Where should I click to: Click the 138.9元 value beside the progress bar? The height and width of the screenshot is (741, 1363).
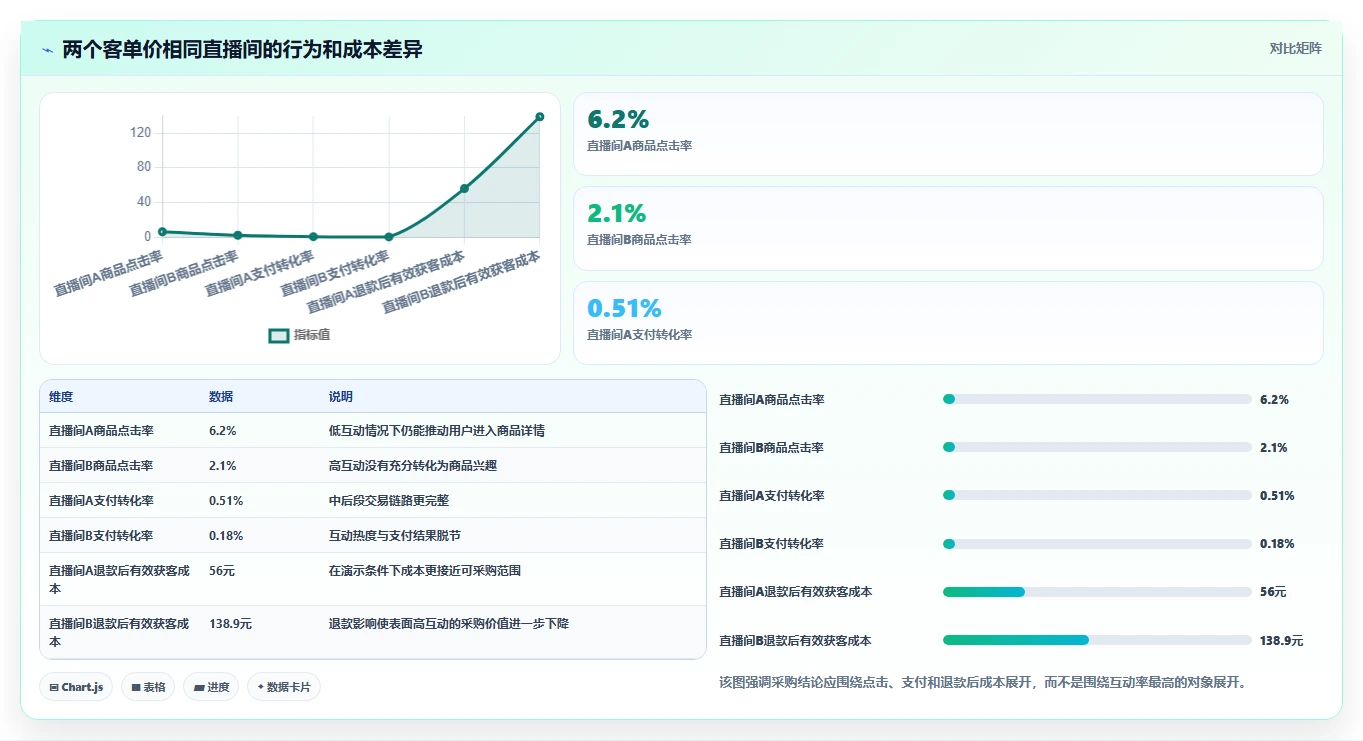coord(1282,641)
